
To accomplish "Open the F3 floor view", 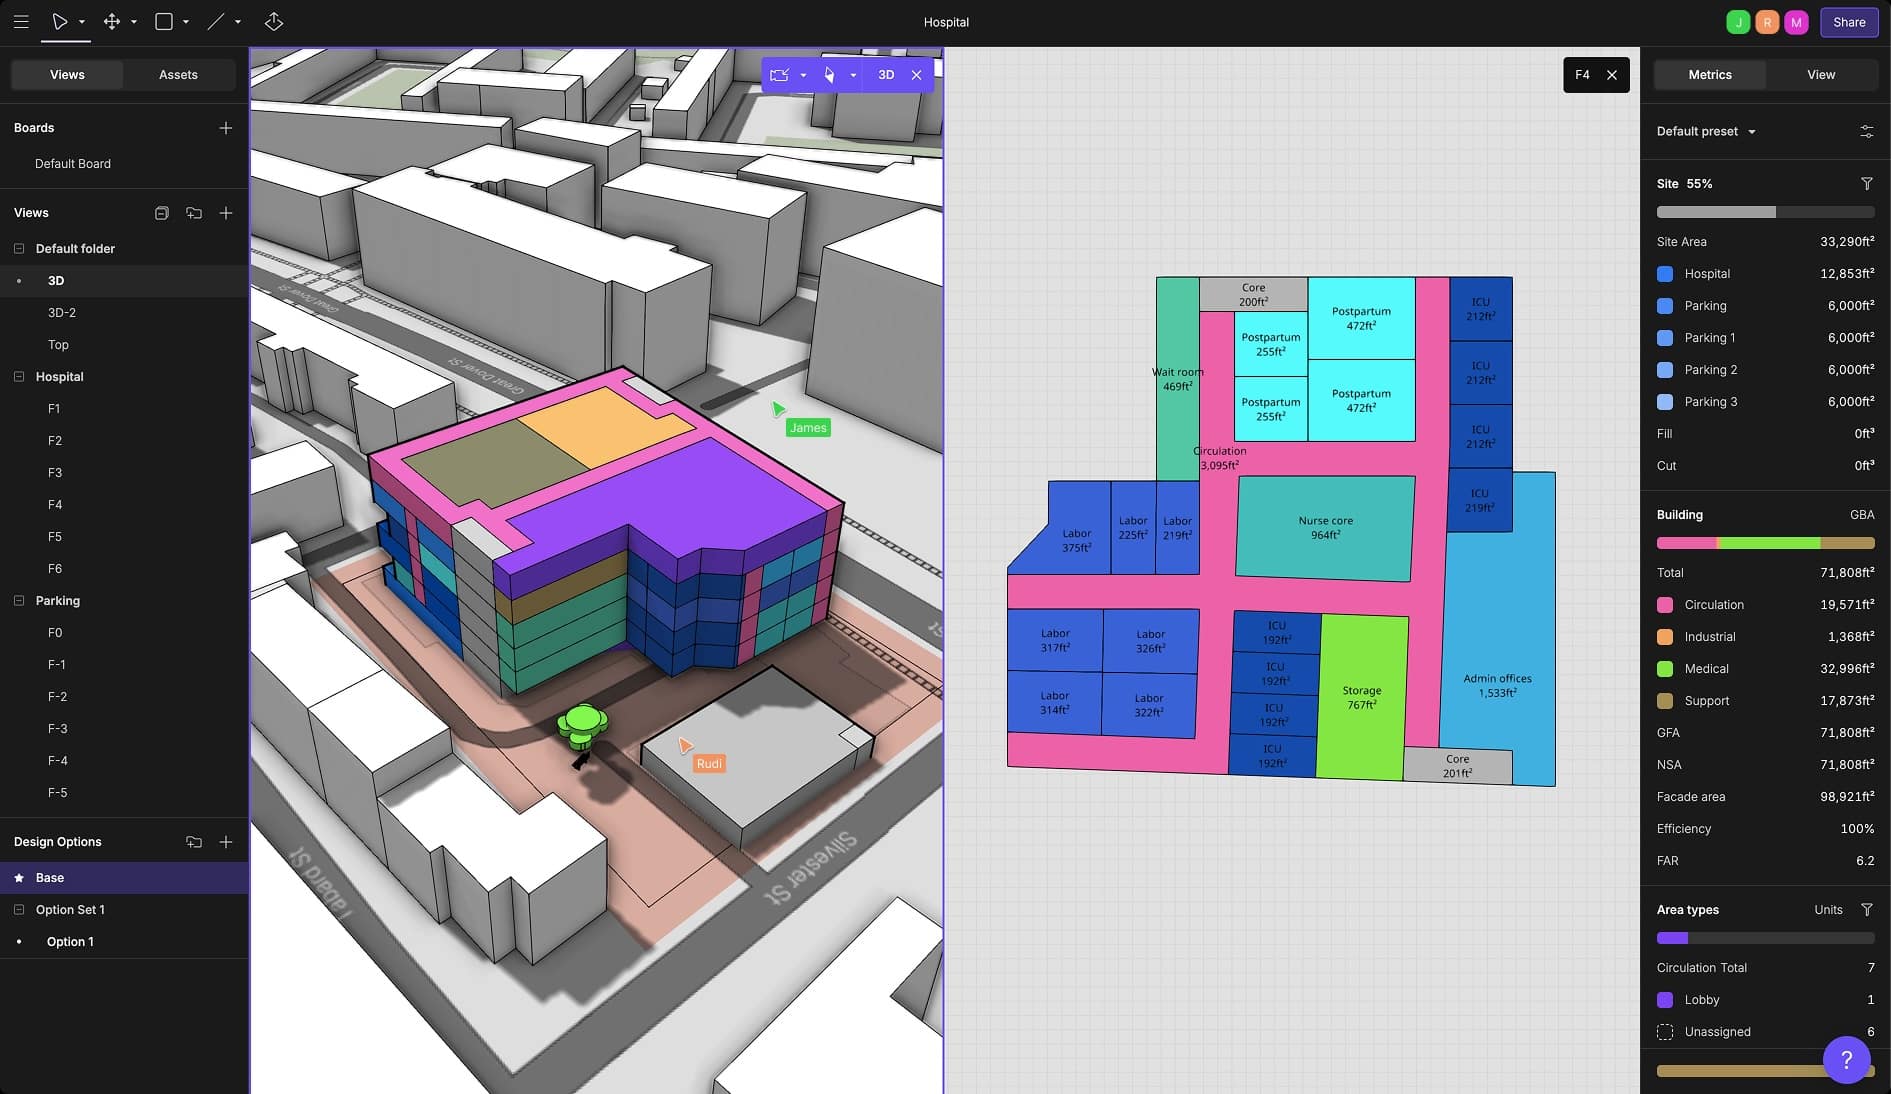I will click(x=55, y=473).
